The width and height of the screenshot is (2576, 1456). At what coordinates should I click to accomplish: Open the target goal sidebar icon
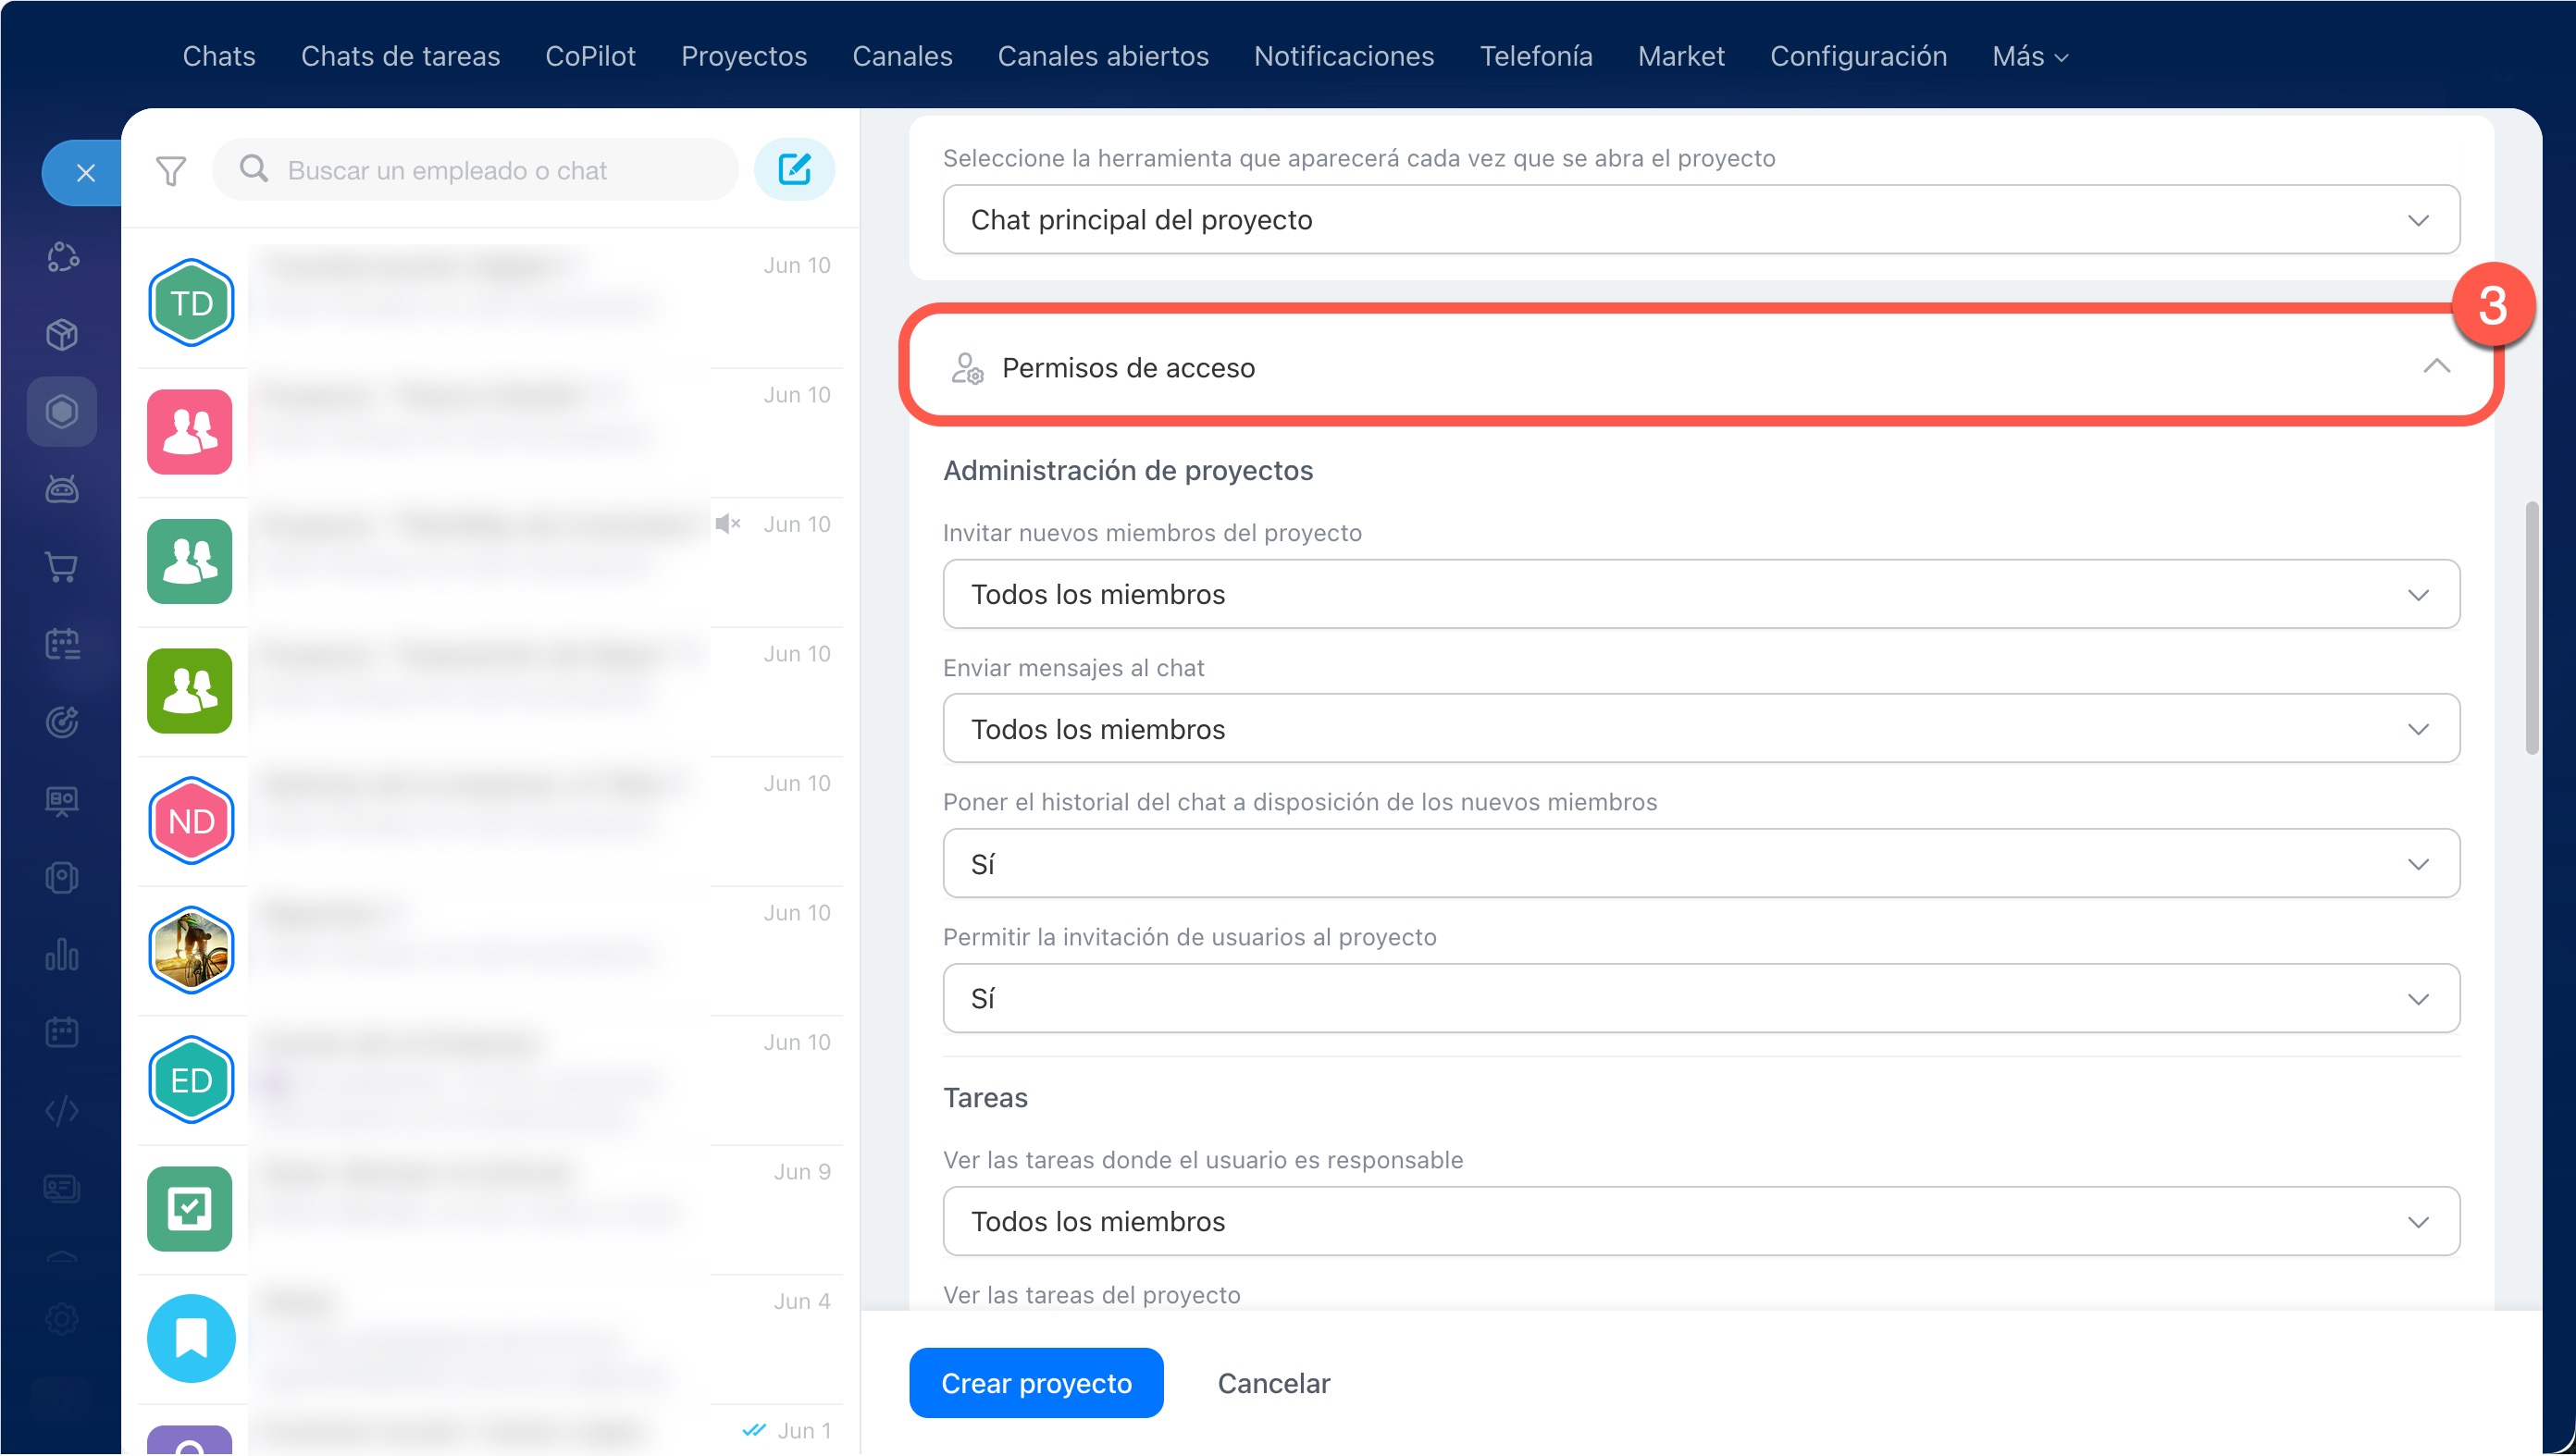[62, 722]
